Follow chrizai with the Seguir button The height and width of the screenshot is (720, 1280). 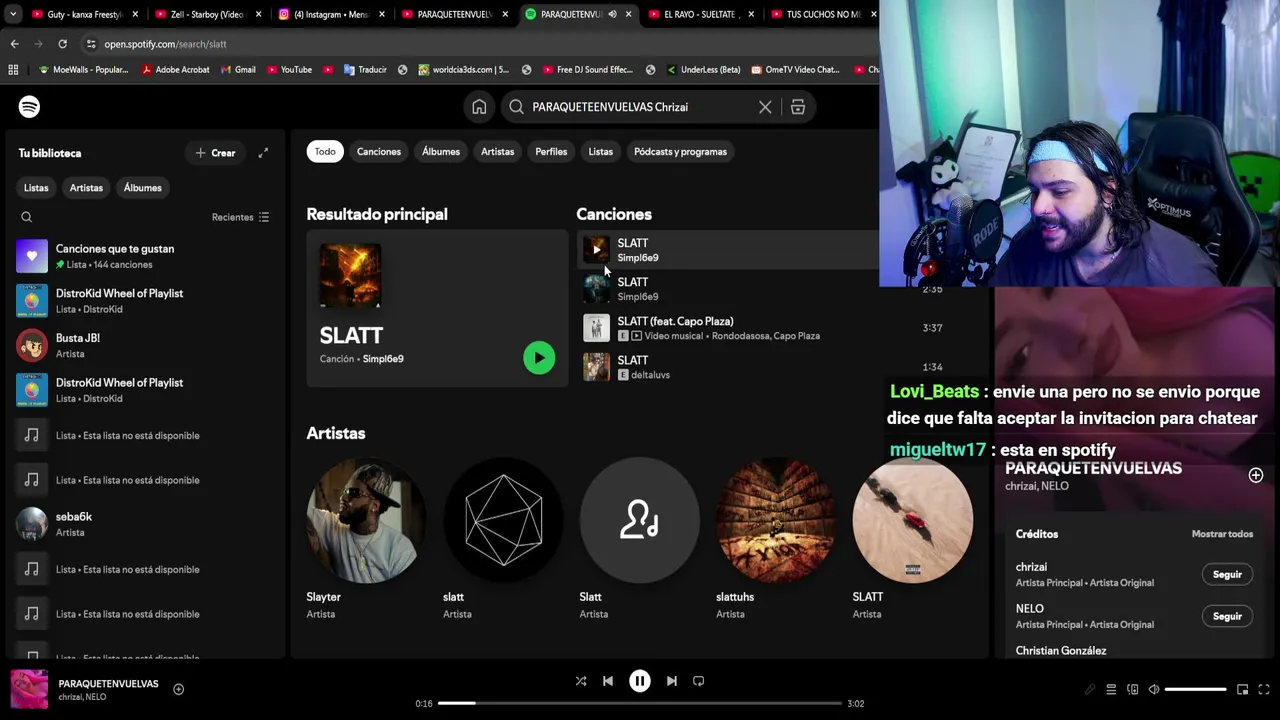[1227, 575]
